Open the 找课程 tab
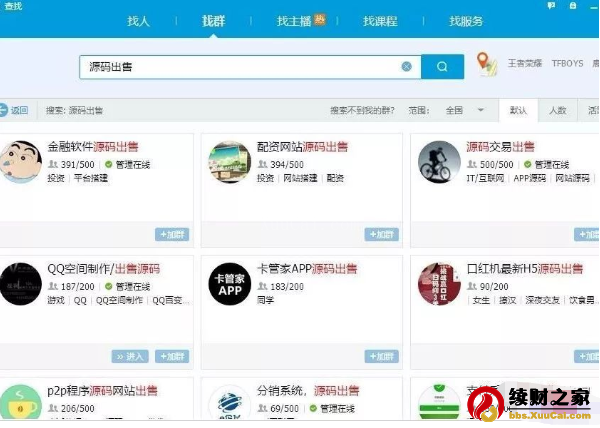 click(381, 20)
